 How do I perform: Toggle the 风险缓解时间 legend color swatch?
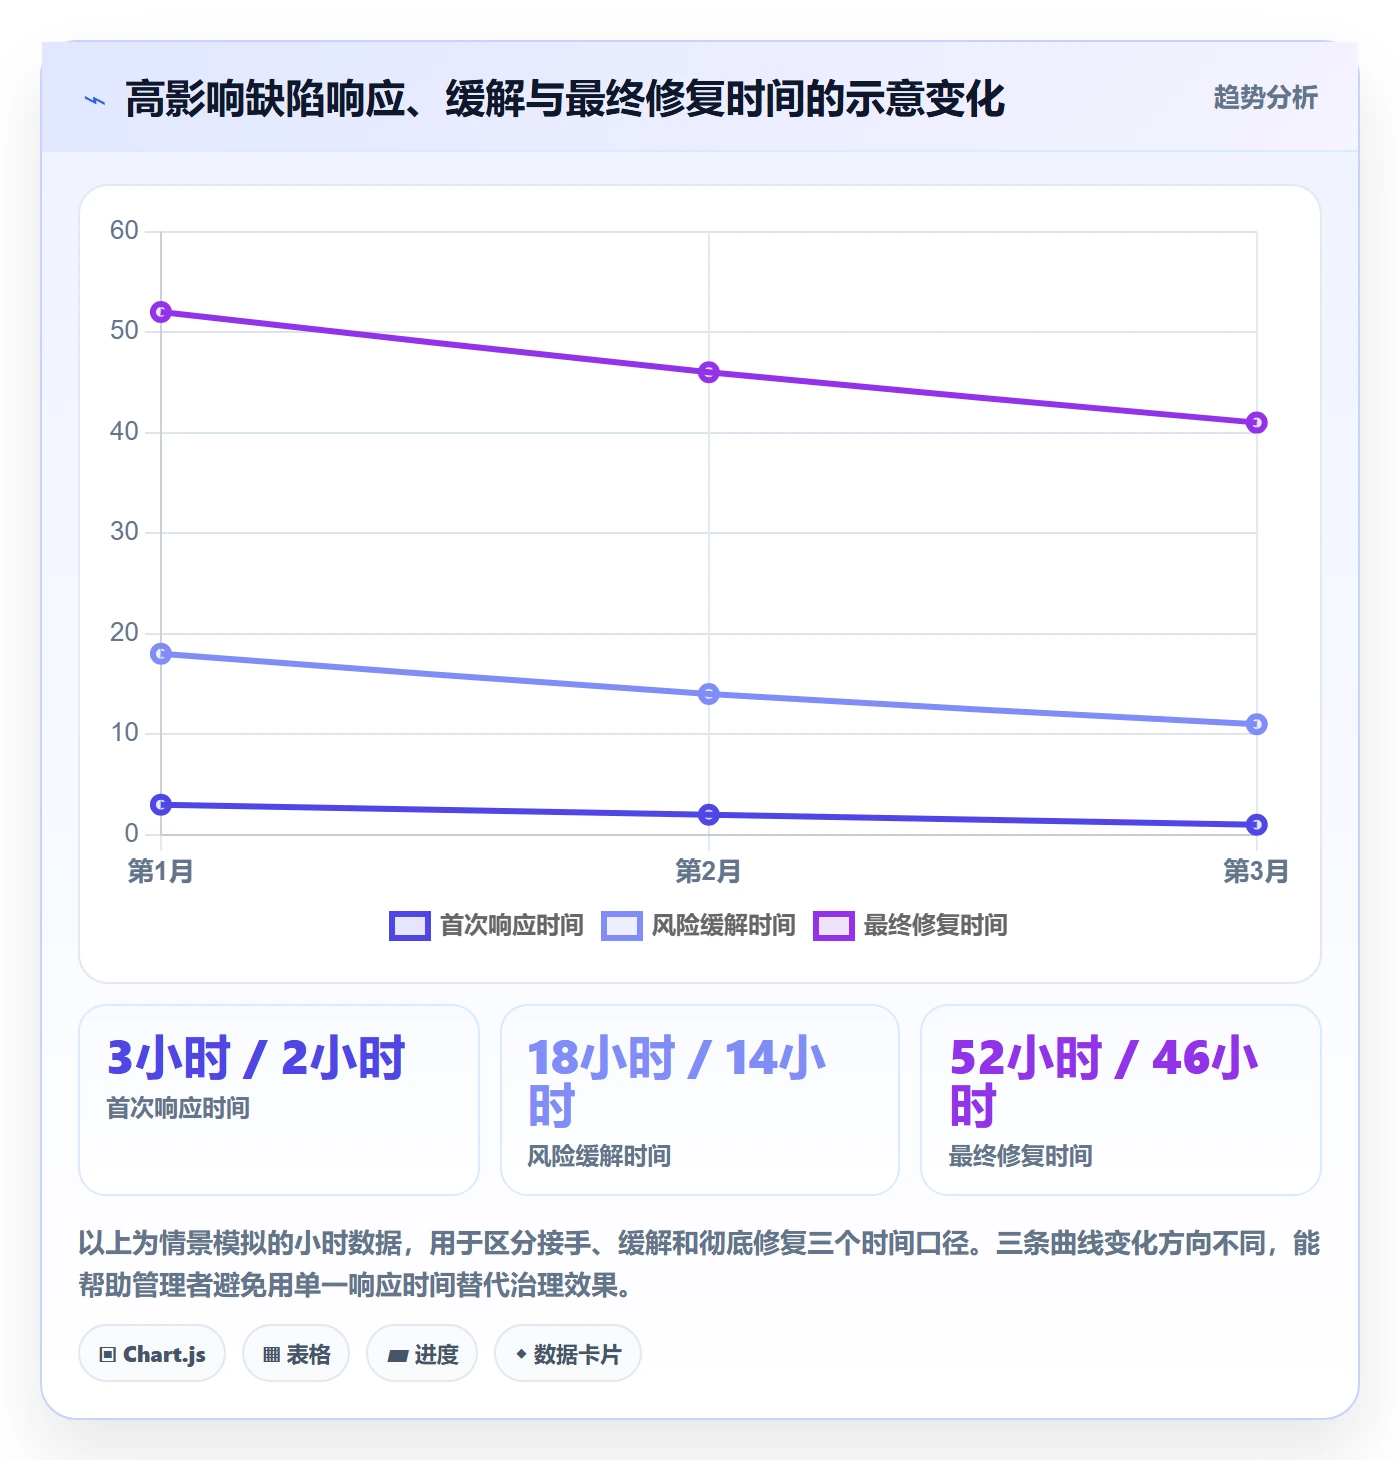pos(622,926)
